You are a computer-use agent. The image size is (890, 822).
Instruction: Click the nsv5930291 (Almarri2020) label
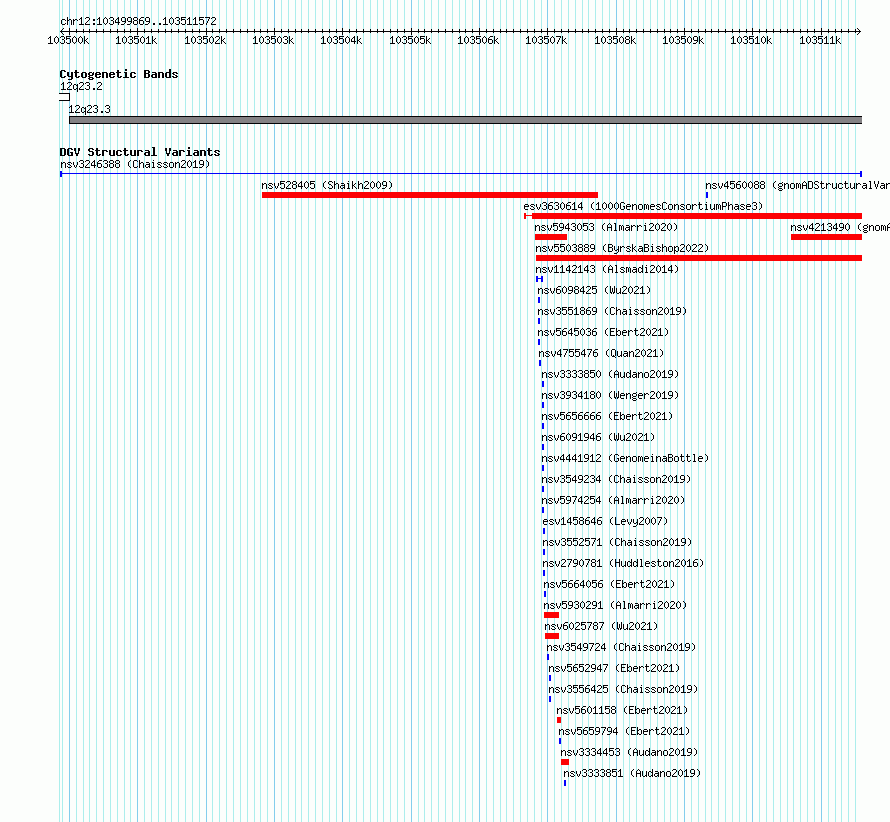[615, 605]
